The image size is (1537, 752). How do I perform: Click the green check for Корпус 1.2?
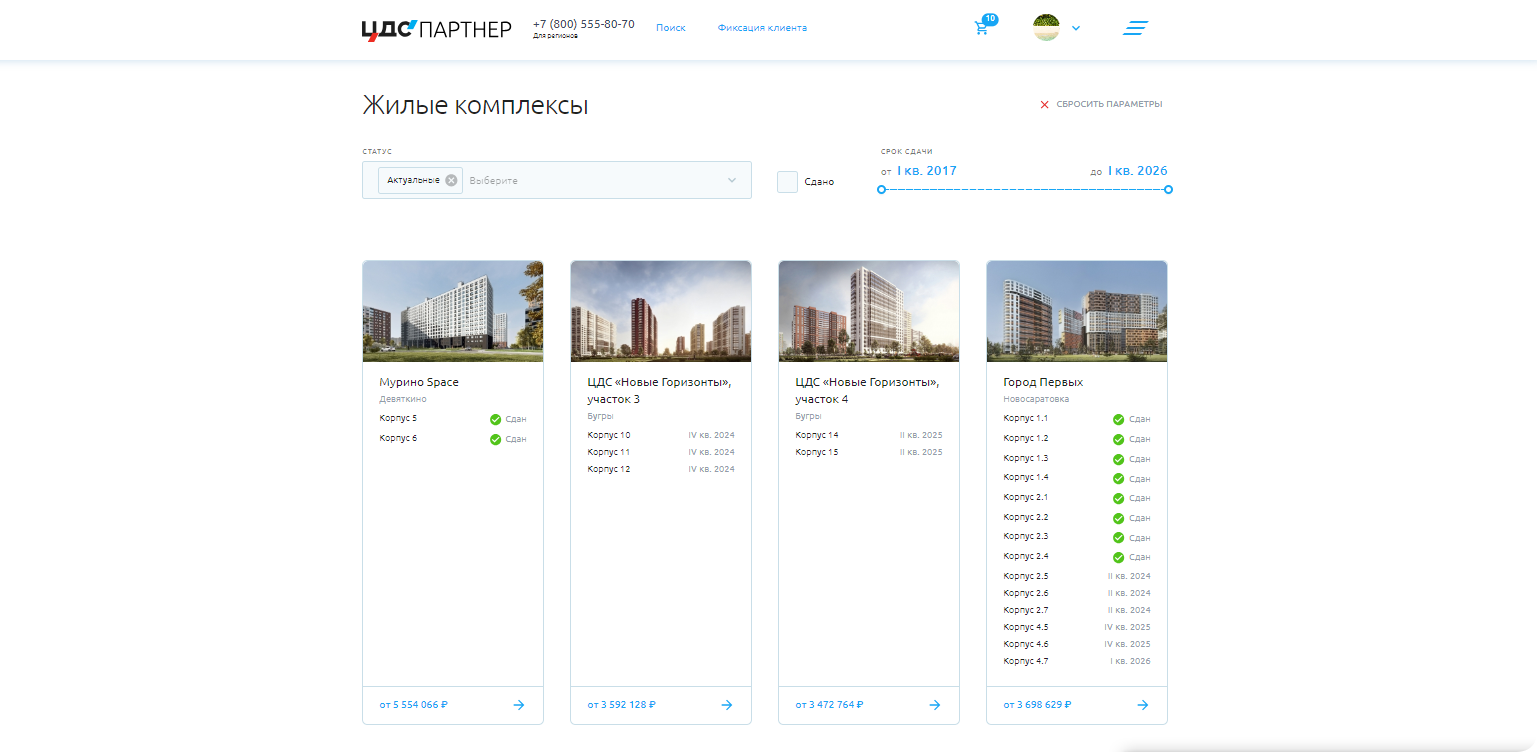(x=1119, y=439)
